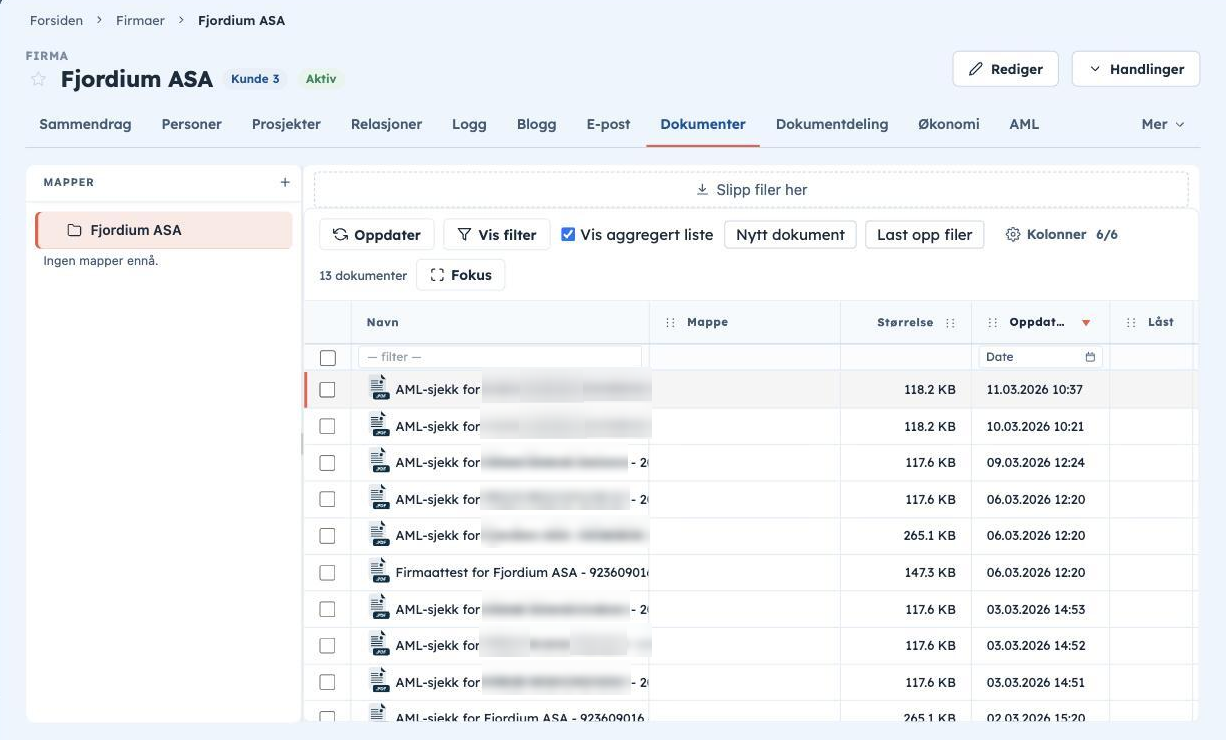Open the calendar icon in the date filter

[x=1090, y=357]
